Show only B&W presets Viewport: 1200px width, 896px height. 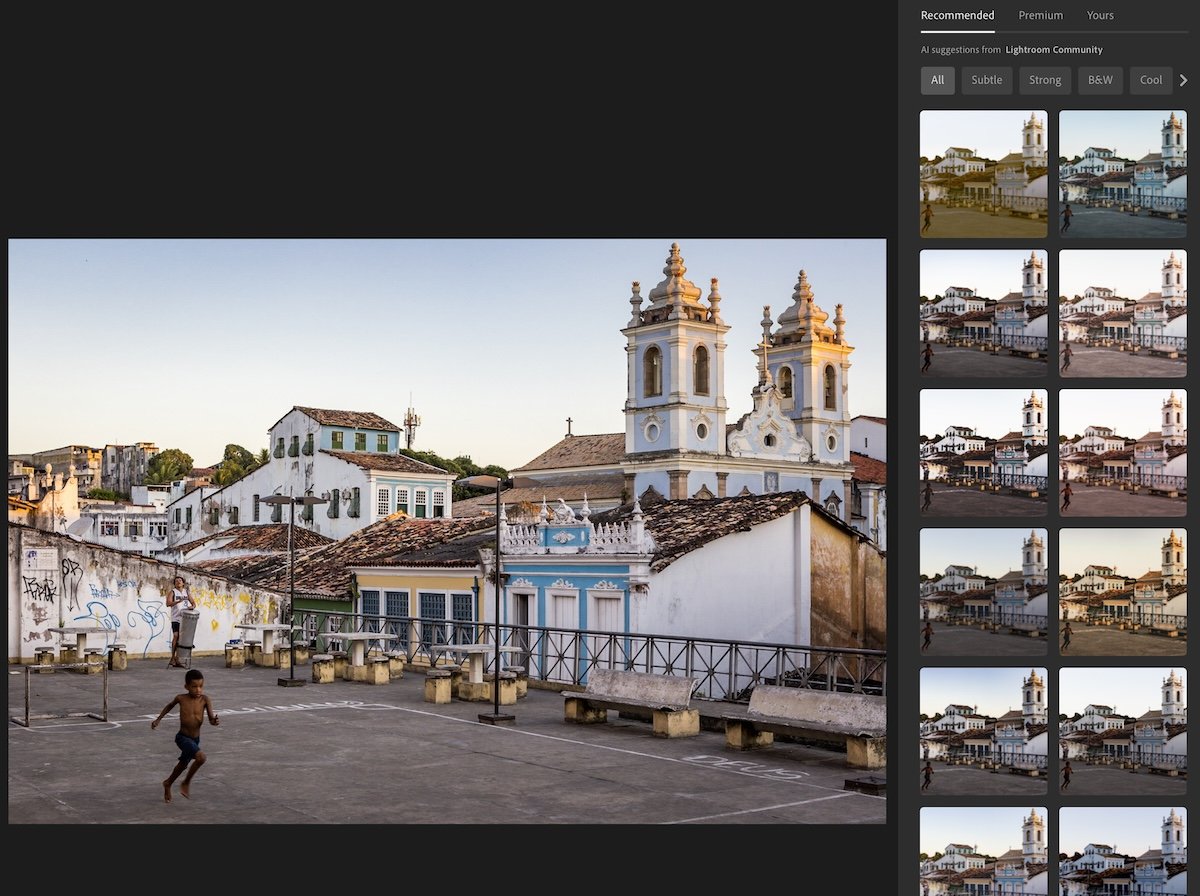1100,80
